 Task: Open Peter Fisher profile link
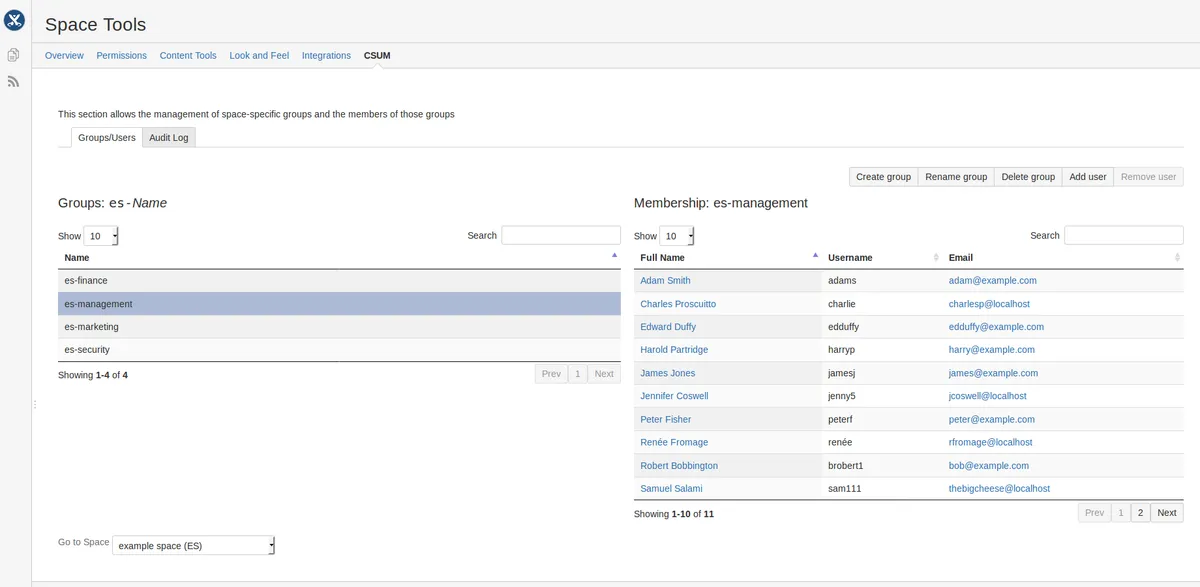666,419
